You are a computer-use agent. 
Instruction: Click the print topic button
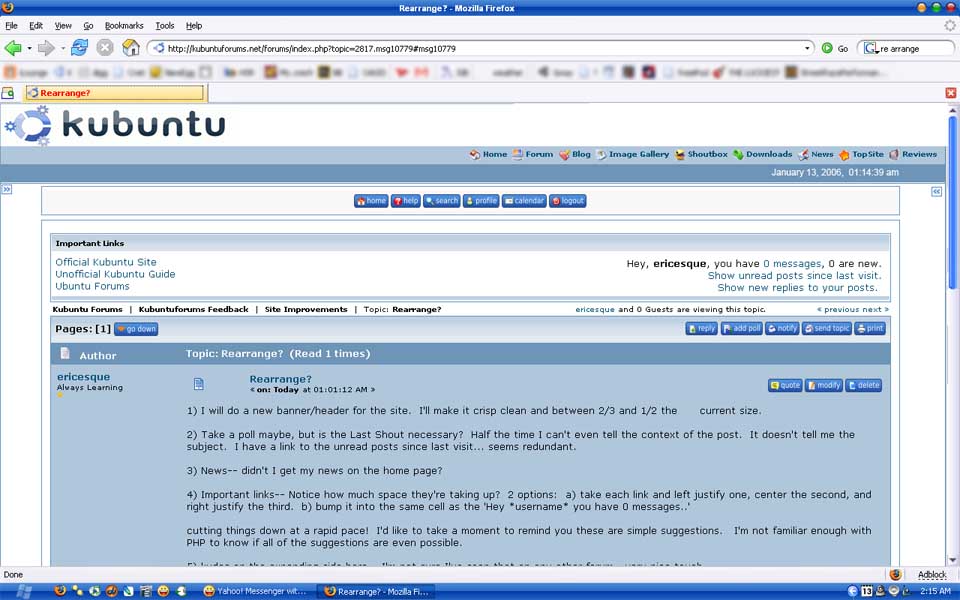pyautogui.click(x=870, y=329)
